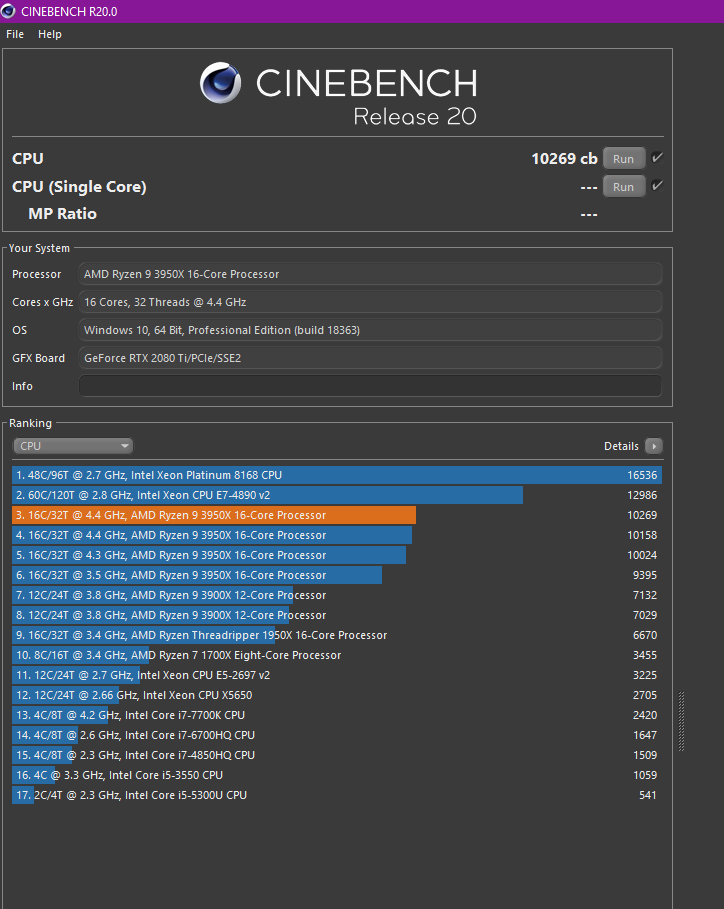Click the Cinebench logo sphere

tap(220, 83)
